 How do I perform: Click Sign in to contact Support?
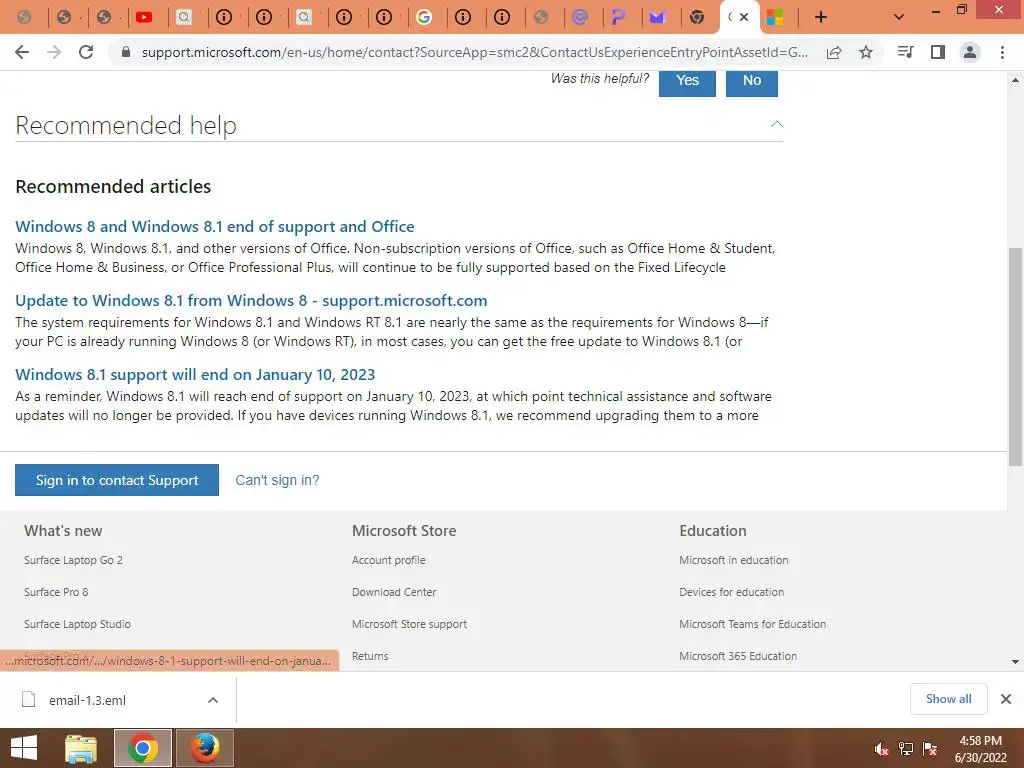(117, 480)
